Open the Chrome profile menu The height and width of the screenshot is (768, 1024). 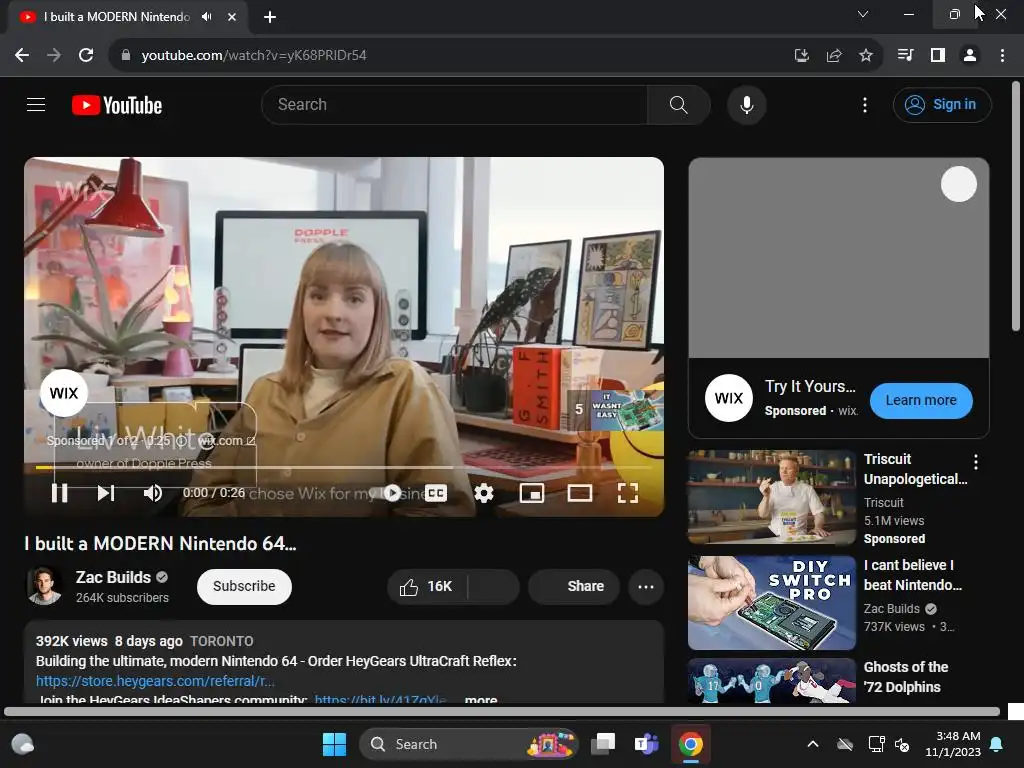tap(970, 56)
